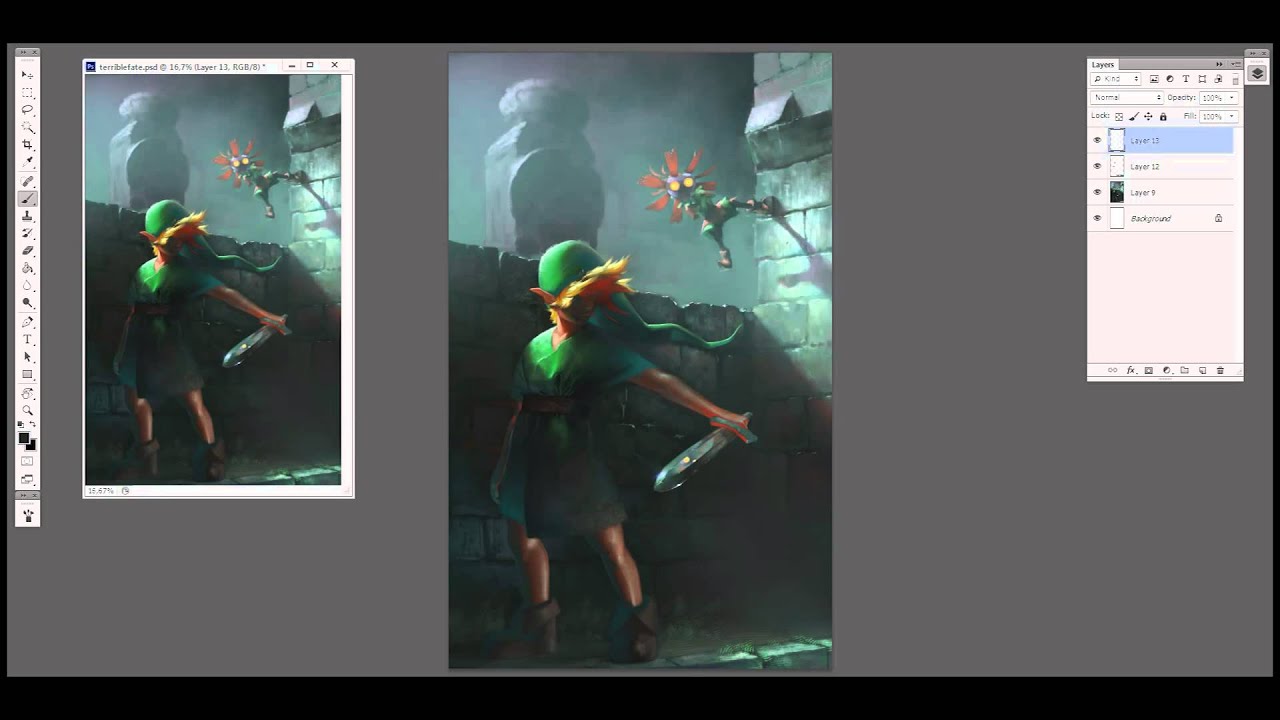Open the foreground color swatch
Image resolution: width=1280 pixels, height=720 pixels.
pos(24,438)
